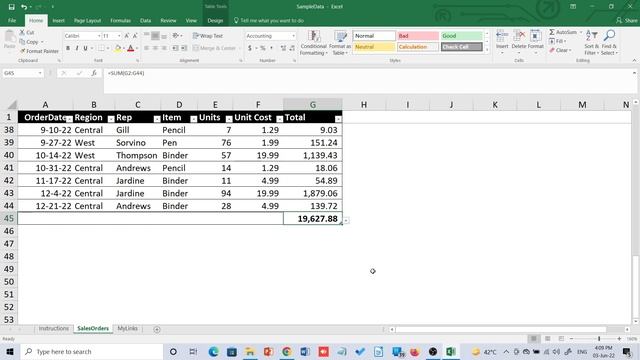Screen dimensions: 640x360
Task: Click the Accounting dollar format icon
Action: pyautogui.click(x=250, y=48)
